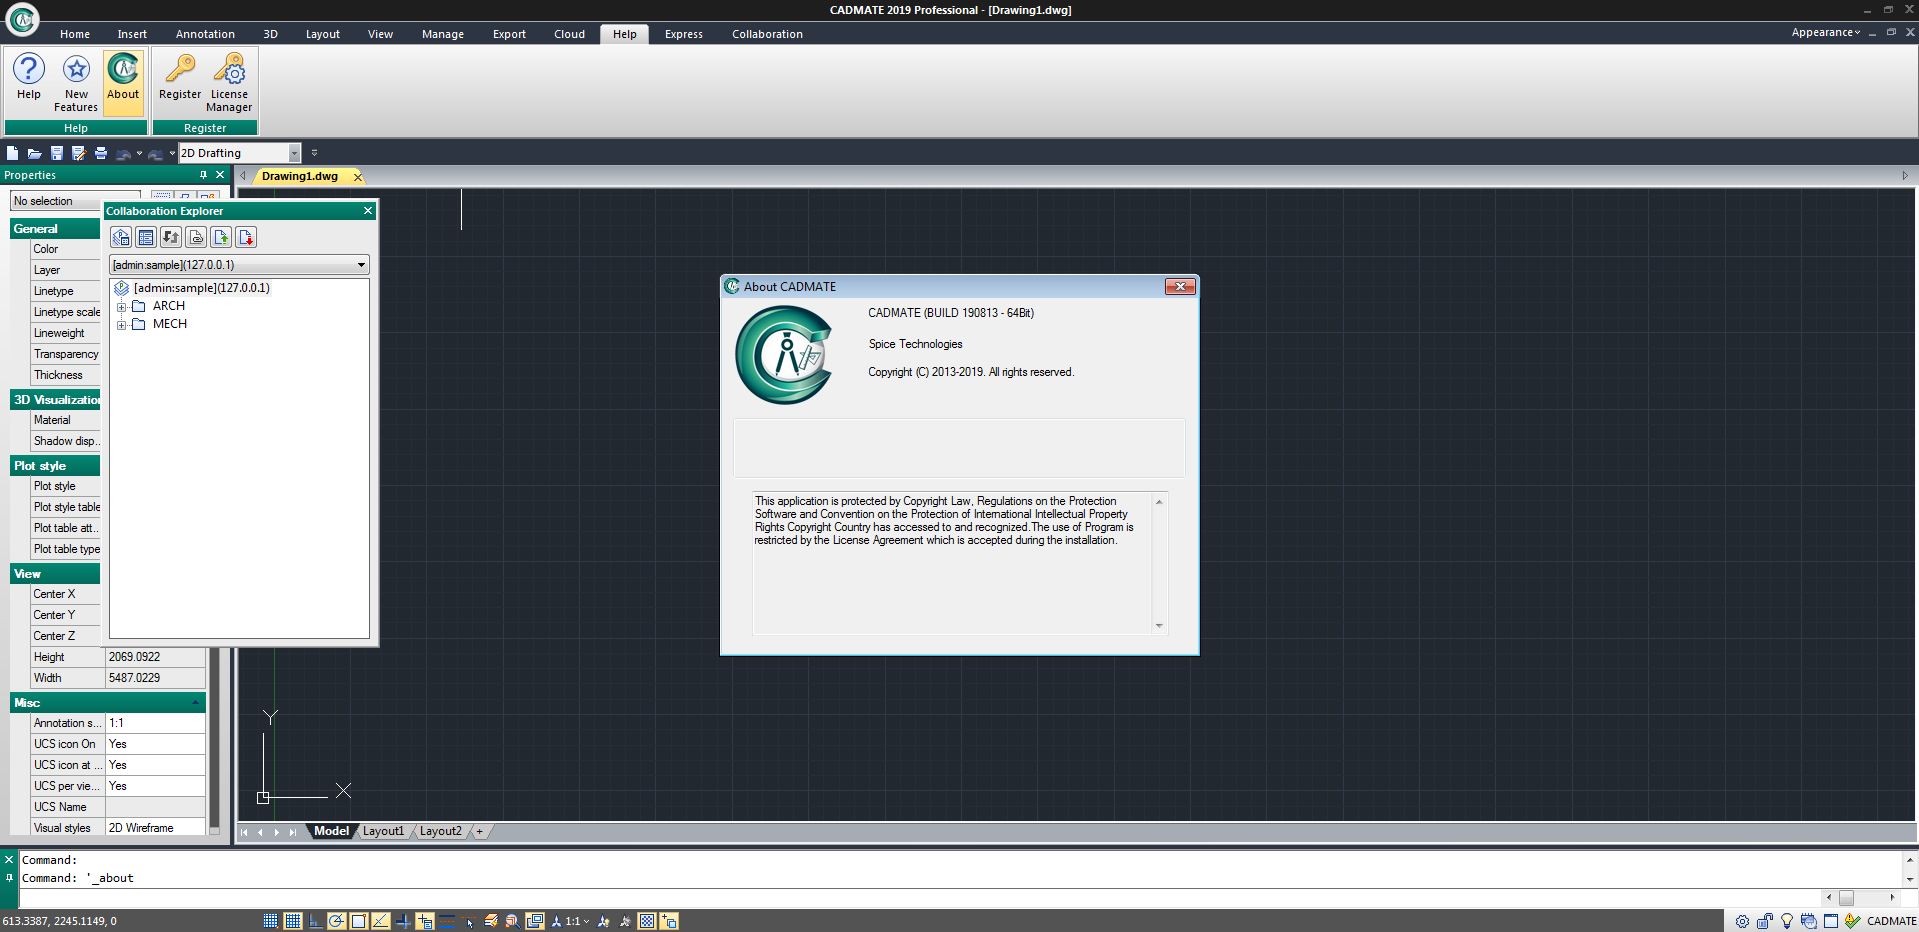Add a new layout with plus button
The image size is (1919, 932).
tap(480, 831)
